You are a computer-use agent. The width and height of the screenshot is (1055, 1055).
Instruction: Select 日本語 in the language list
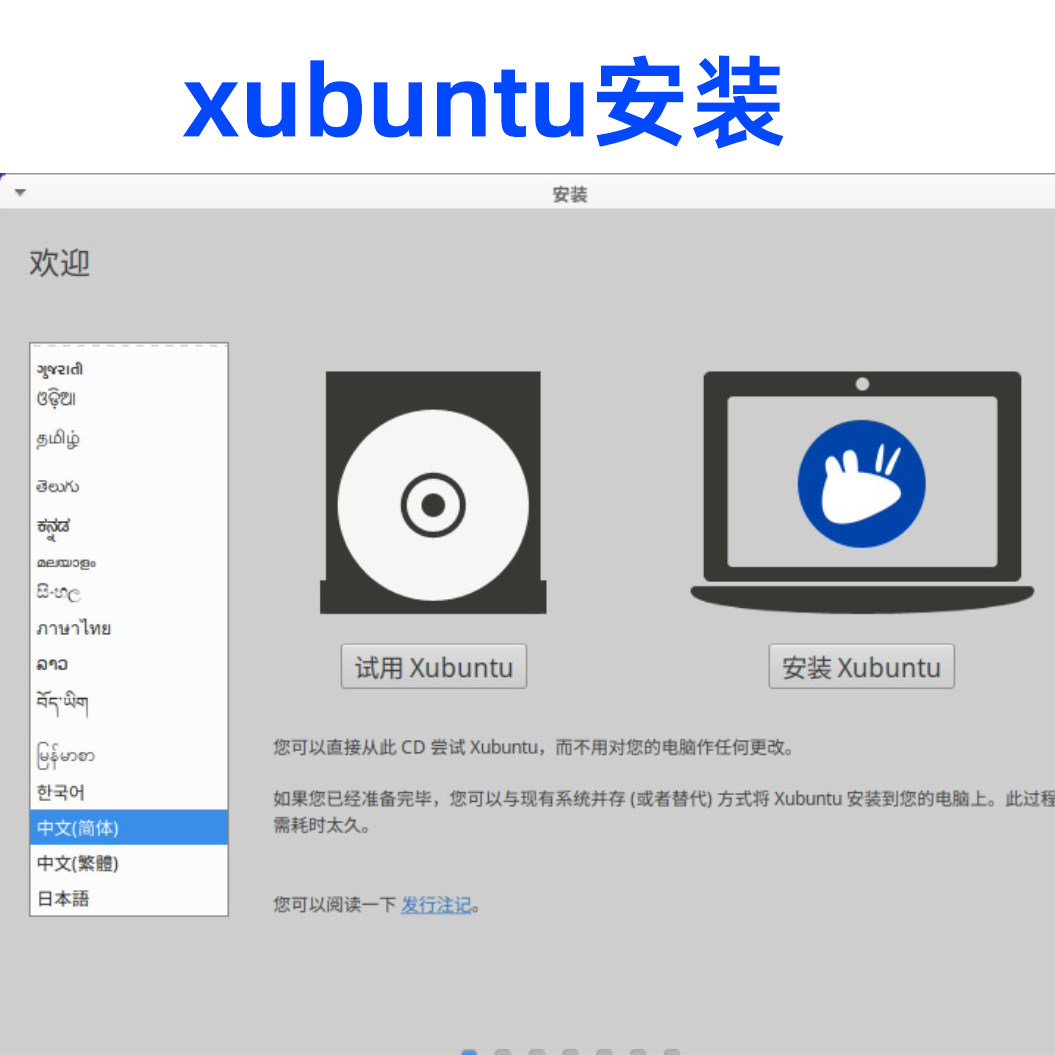(x=129, y=898)
